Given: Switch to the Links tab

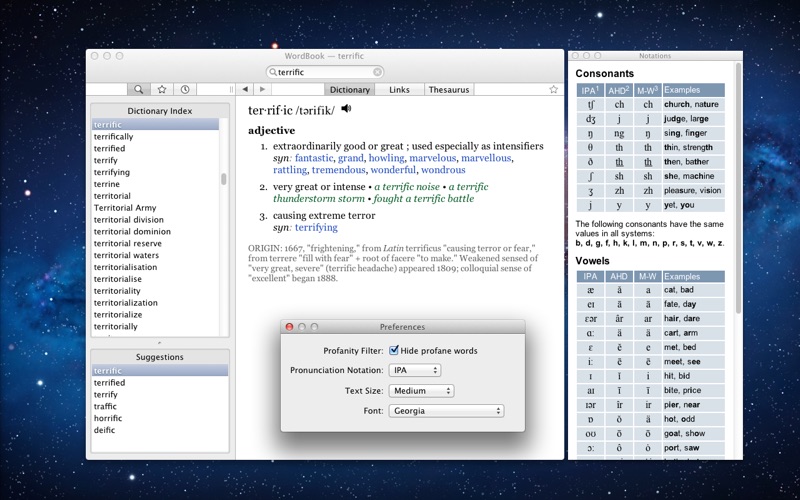Looking at the screenshot, I should point(399,89).
